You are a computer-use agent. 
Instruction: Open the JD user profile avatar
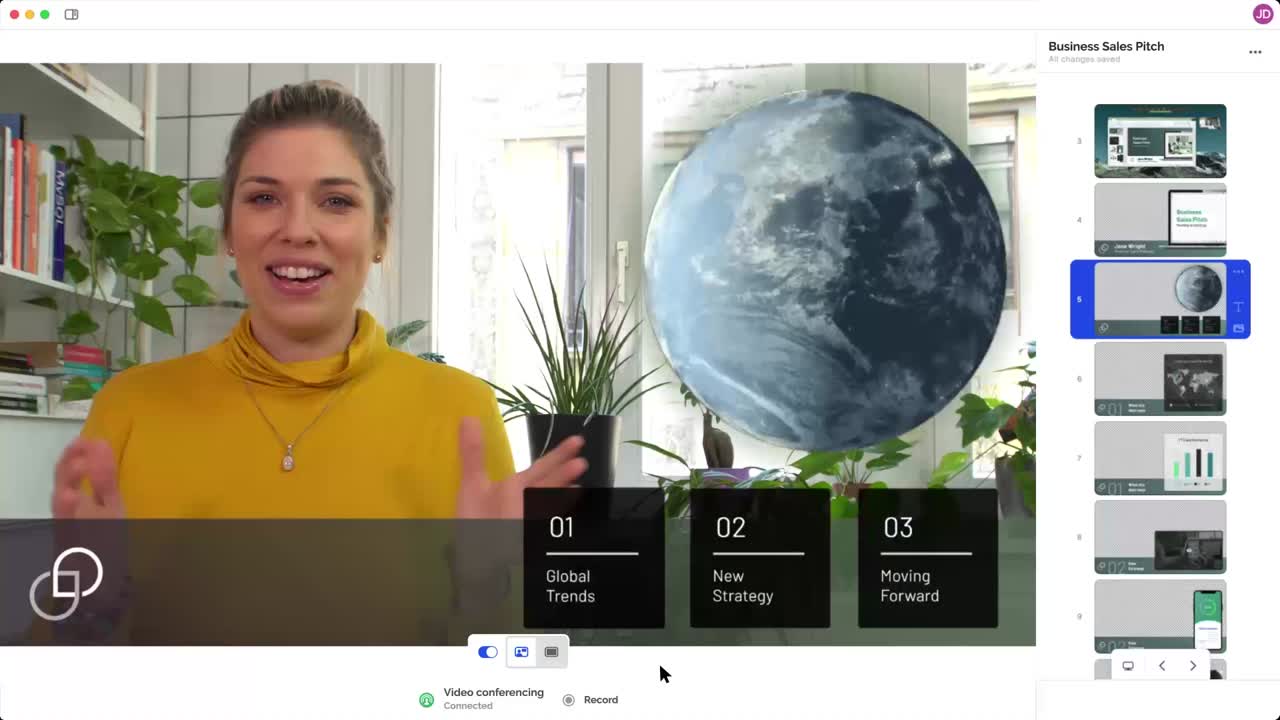1262,14
